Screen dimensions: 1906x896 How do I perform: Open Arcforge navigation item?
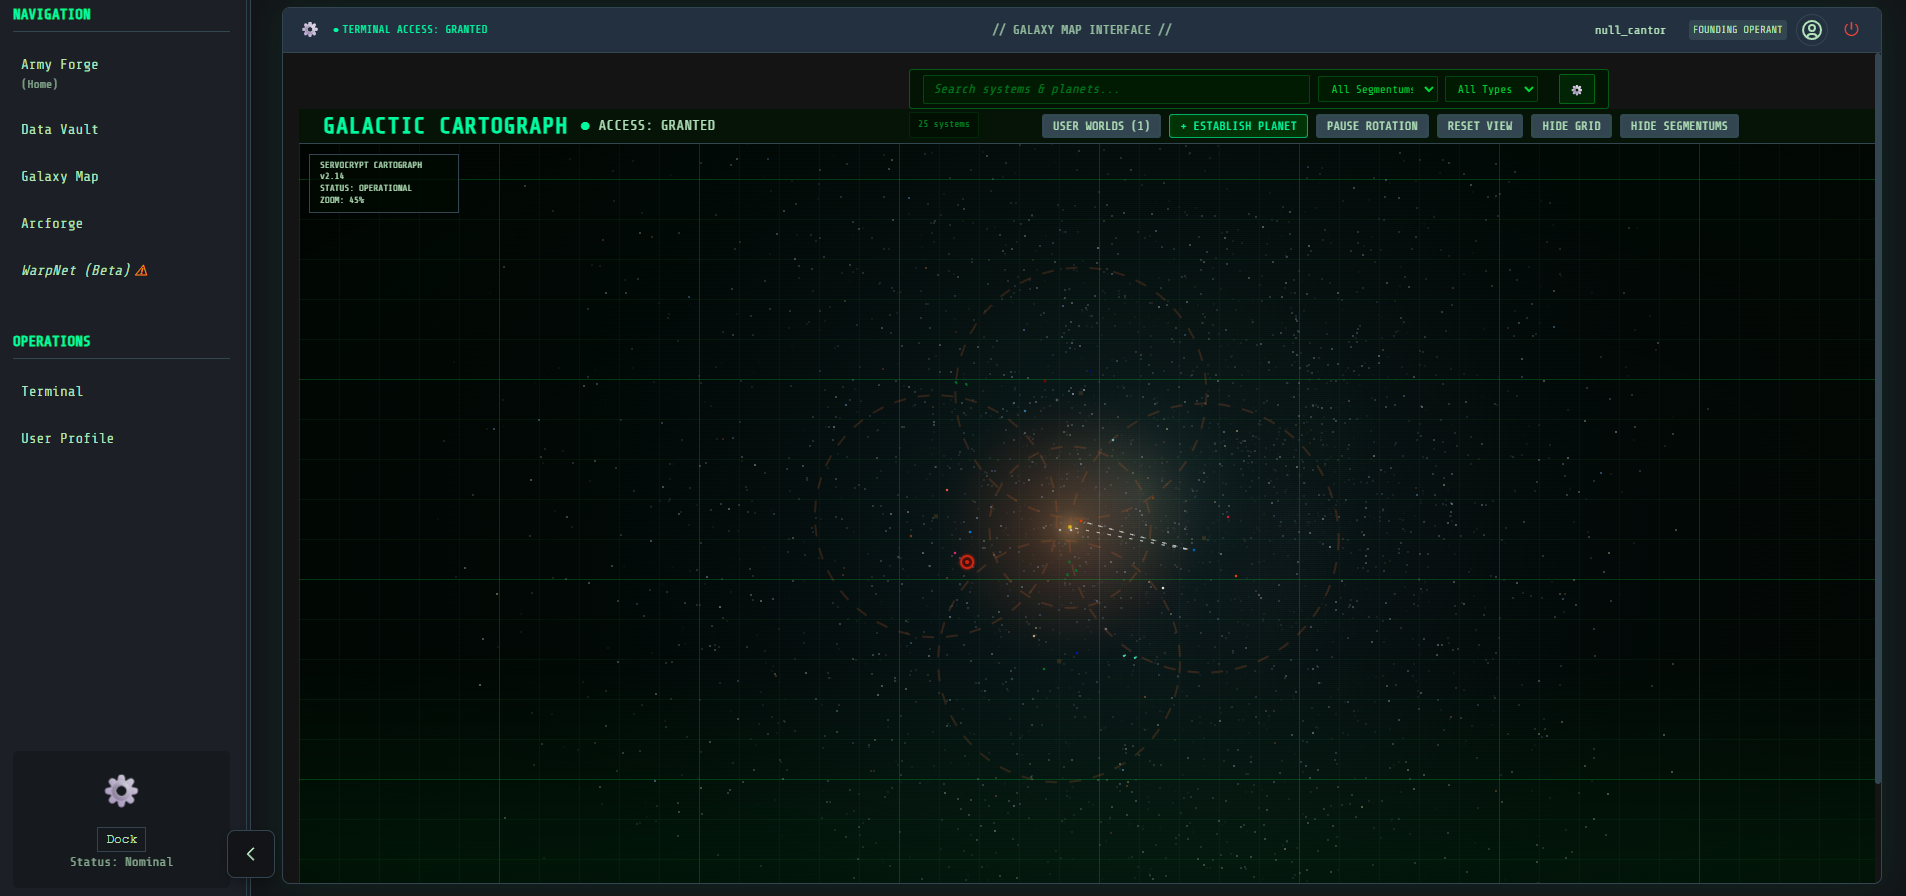click(x=52, y=224)
